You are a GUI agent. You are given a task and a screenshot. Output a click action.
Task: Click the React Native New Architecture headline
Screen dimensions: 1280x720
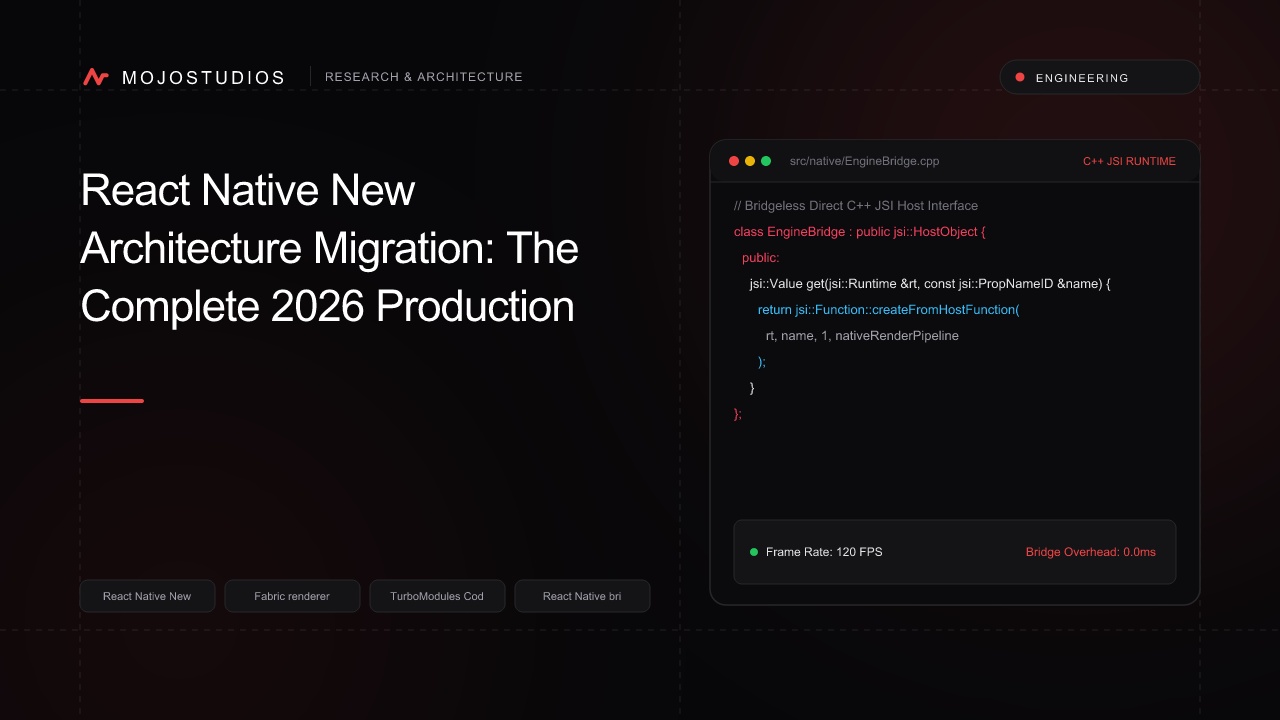click(x=330, y=248)
